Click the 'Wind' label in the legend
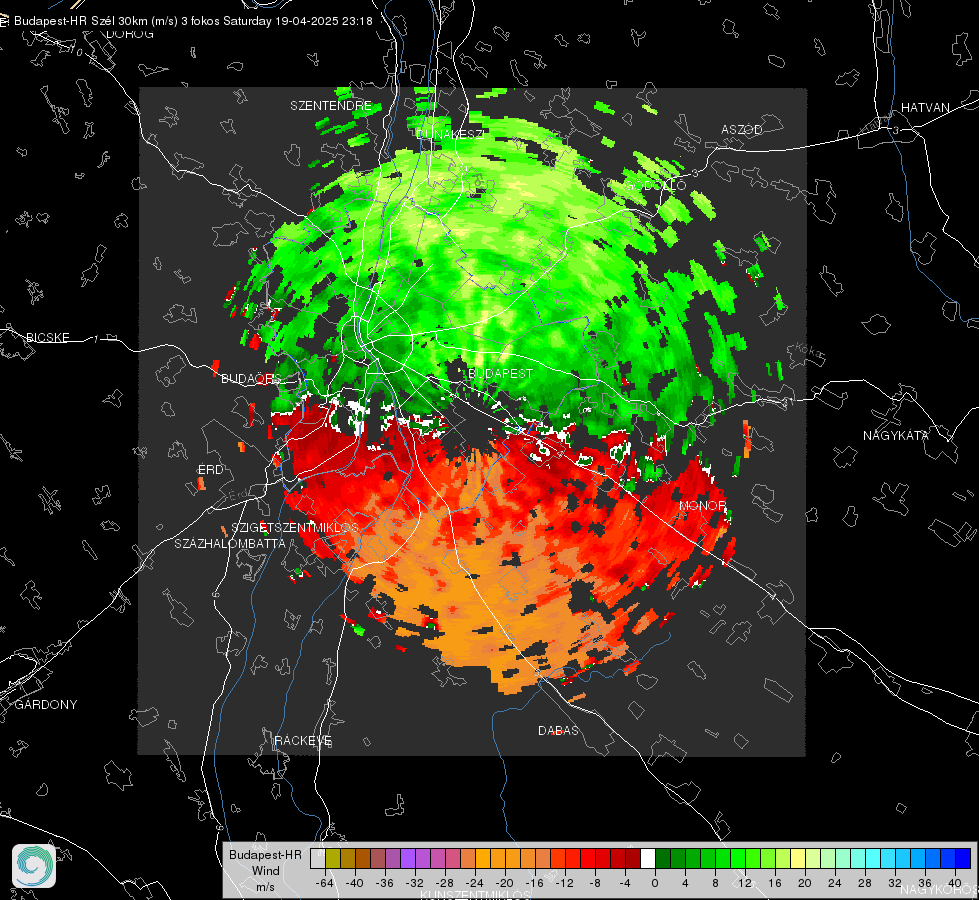This screenshot has width=979, height=900. click(x=265, y=870)
